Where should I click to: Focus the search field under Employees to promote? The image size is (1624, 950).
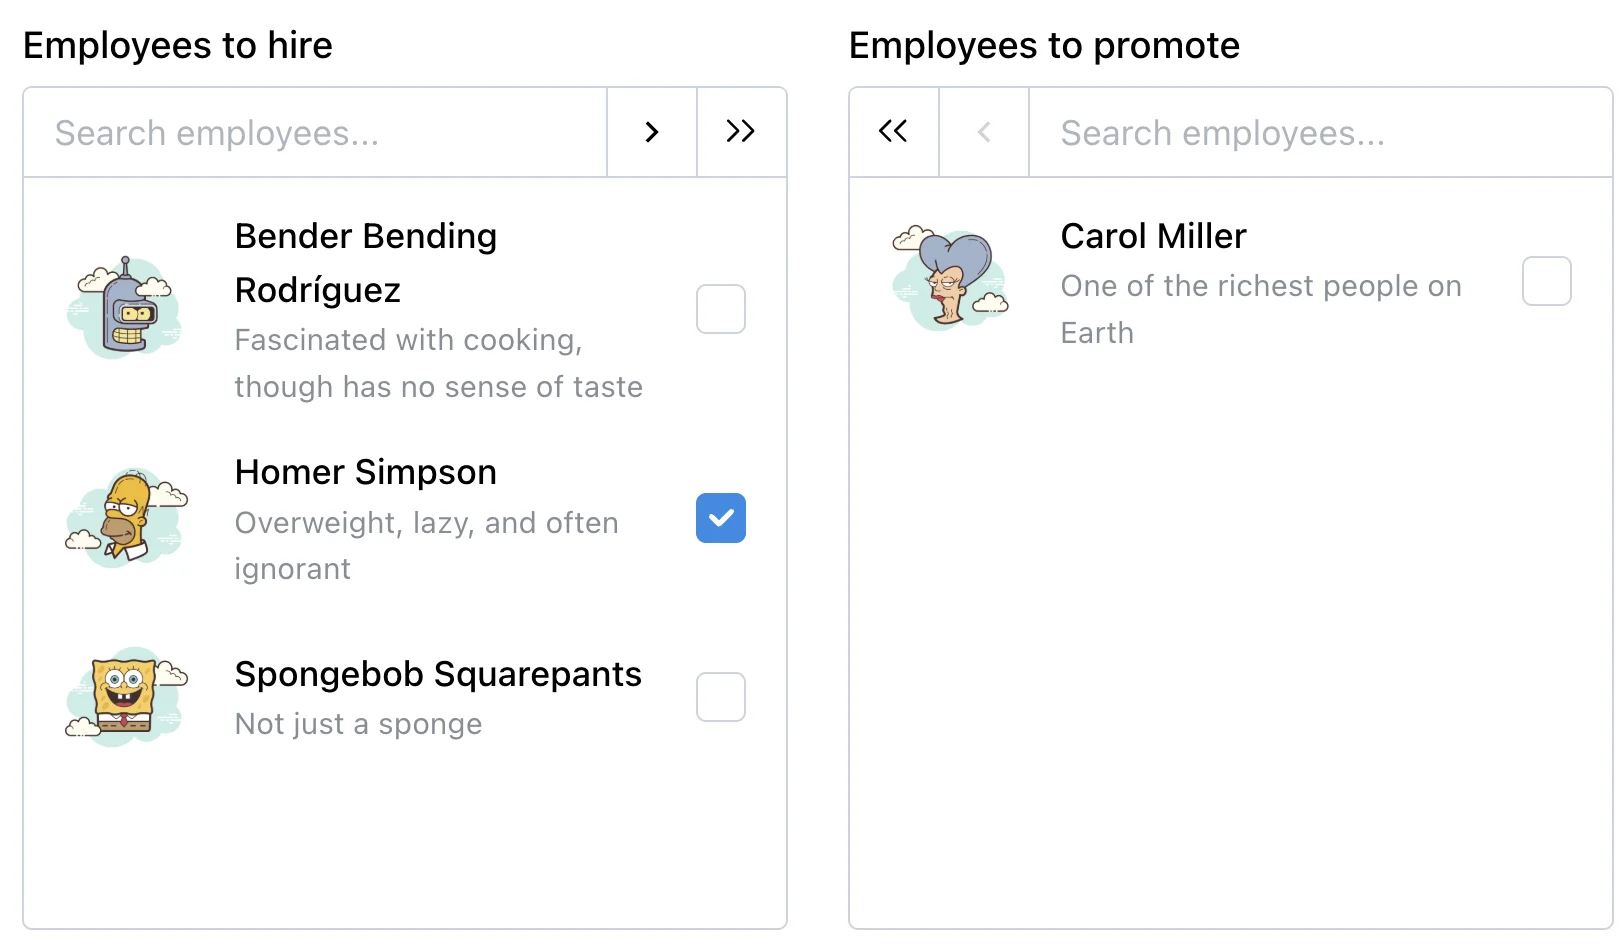[1319, 133]
